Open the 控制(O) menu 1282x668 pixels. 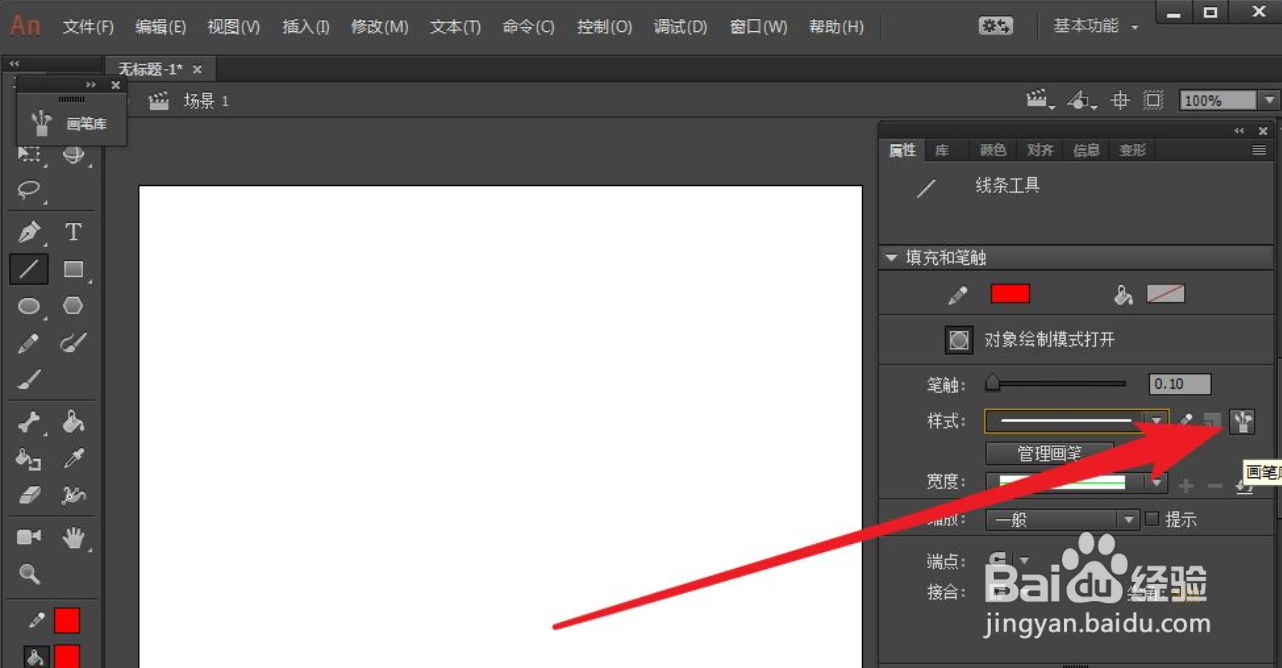604,27
